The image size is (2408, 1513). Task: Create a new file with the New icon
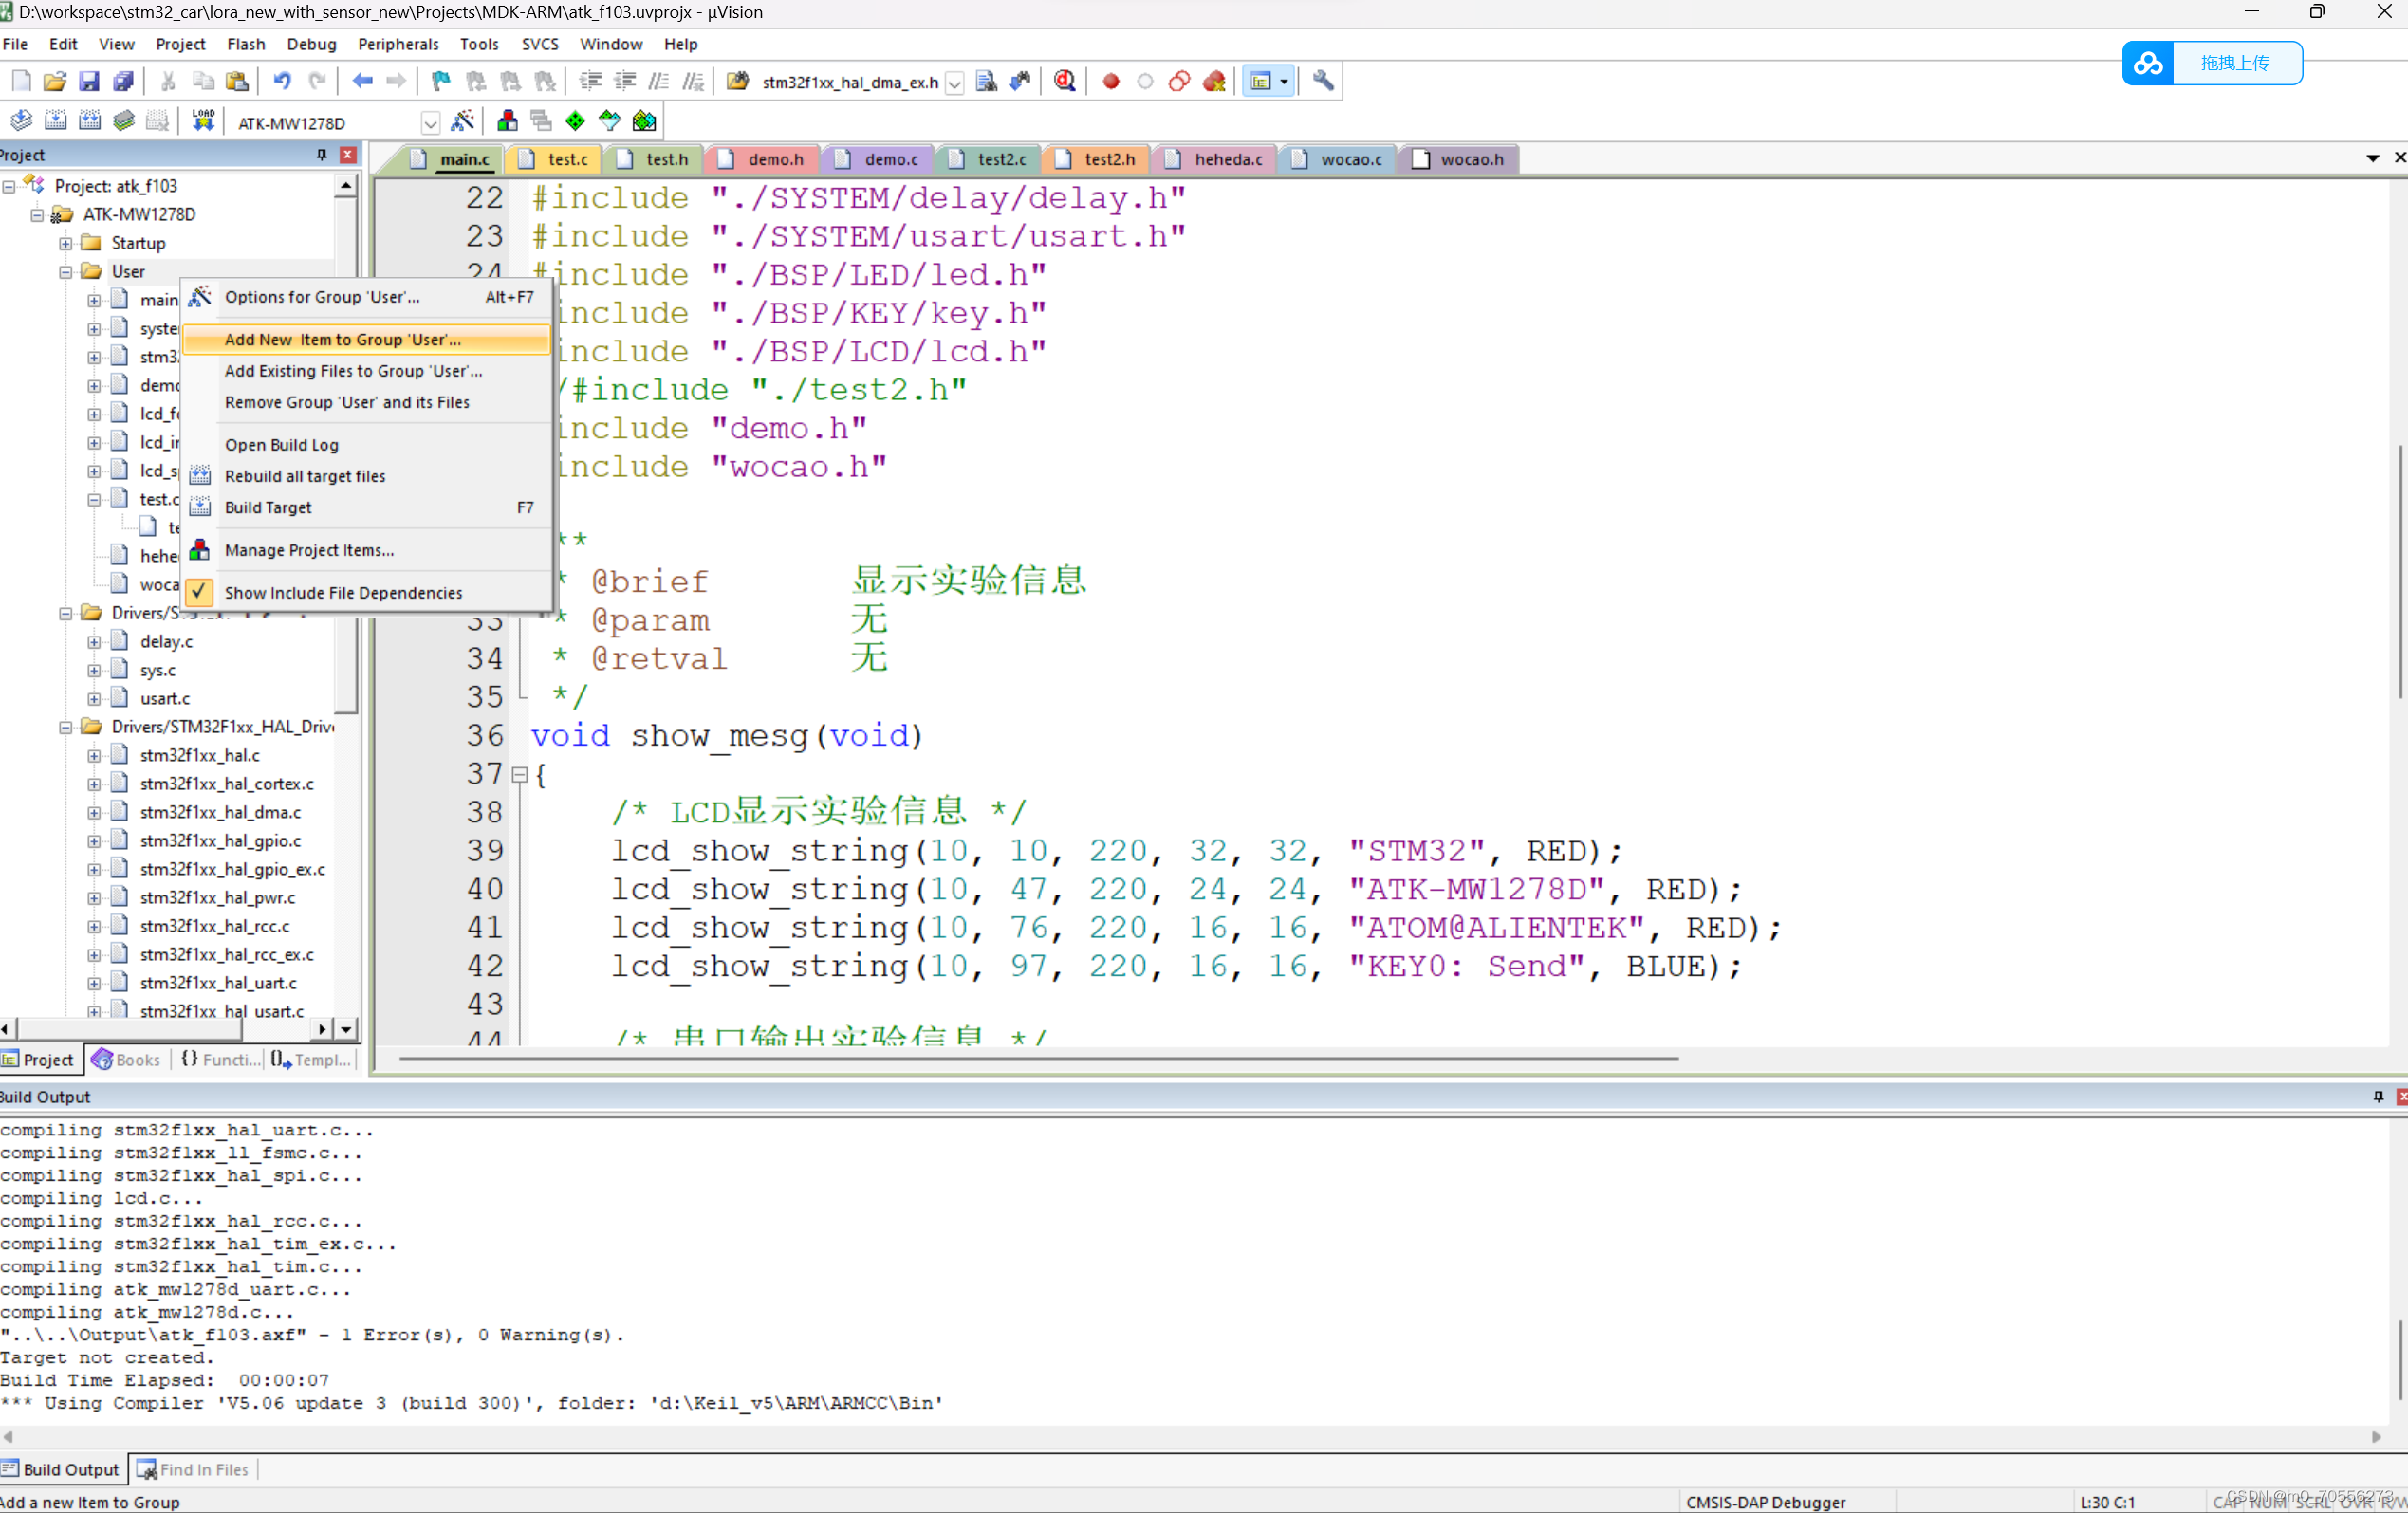[21, 82]
